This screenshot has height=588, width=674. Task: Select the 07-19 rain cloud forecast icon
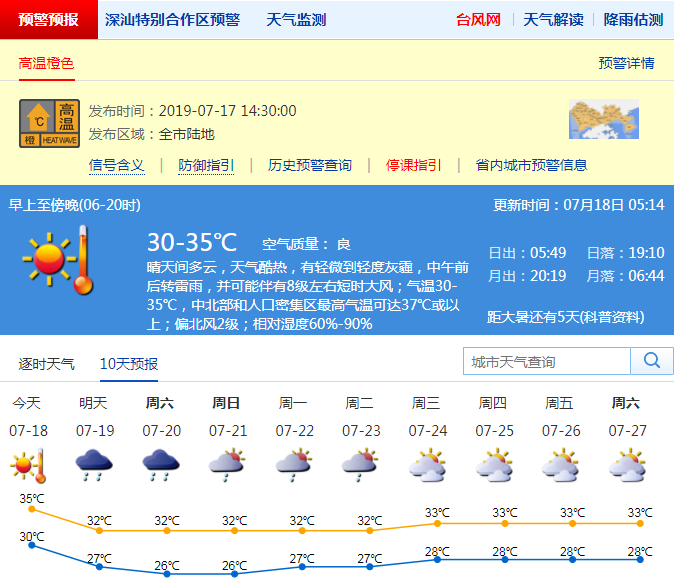click(x=93, y=465)
